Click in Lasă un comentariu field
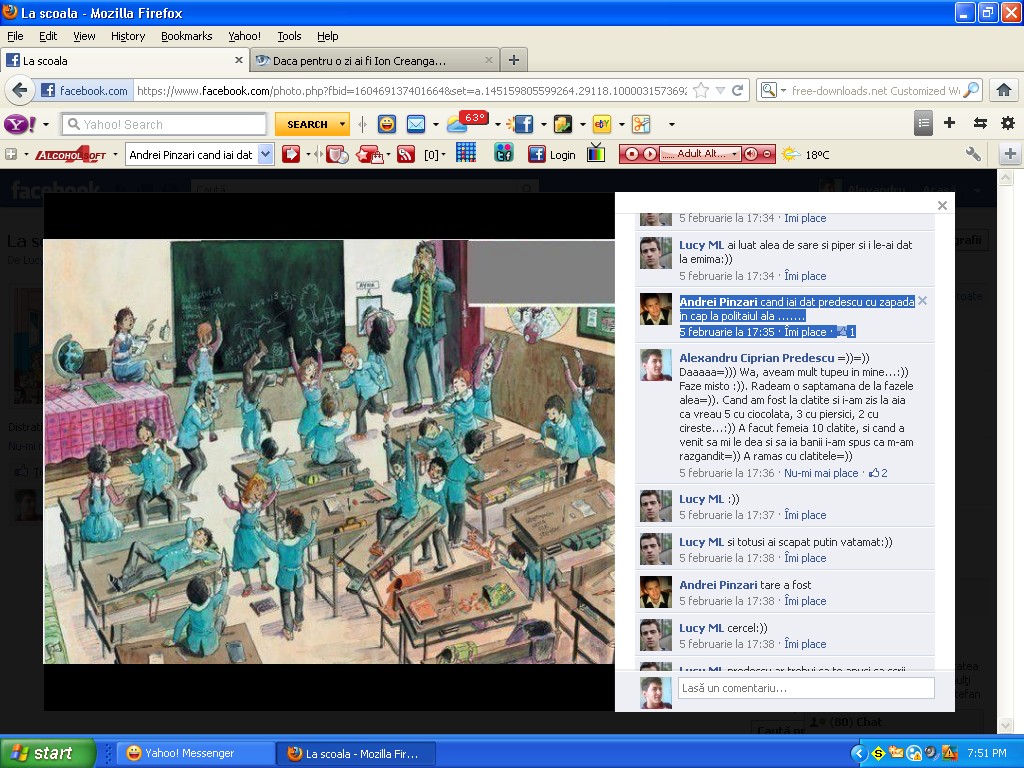The height and width of the screenshot is (768, 1024). [x=806, y=688]
